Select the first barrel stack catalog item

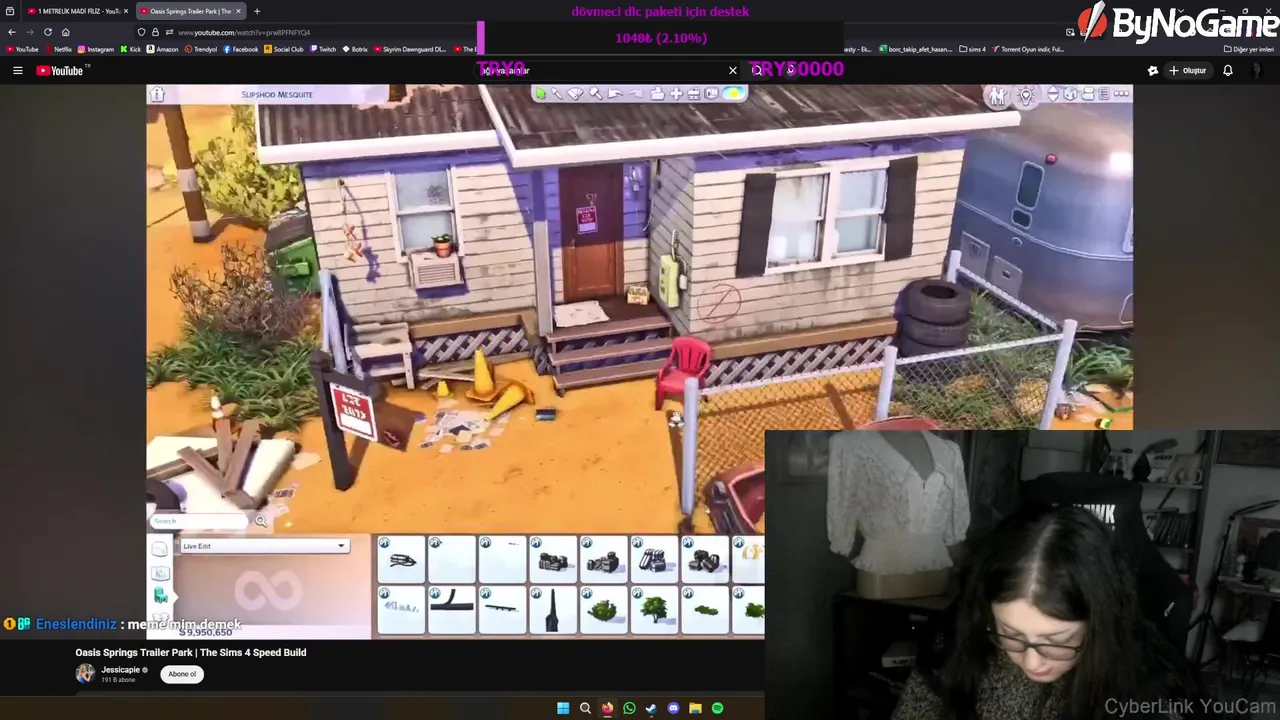553,560
